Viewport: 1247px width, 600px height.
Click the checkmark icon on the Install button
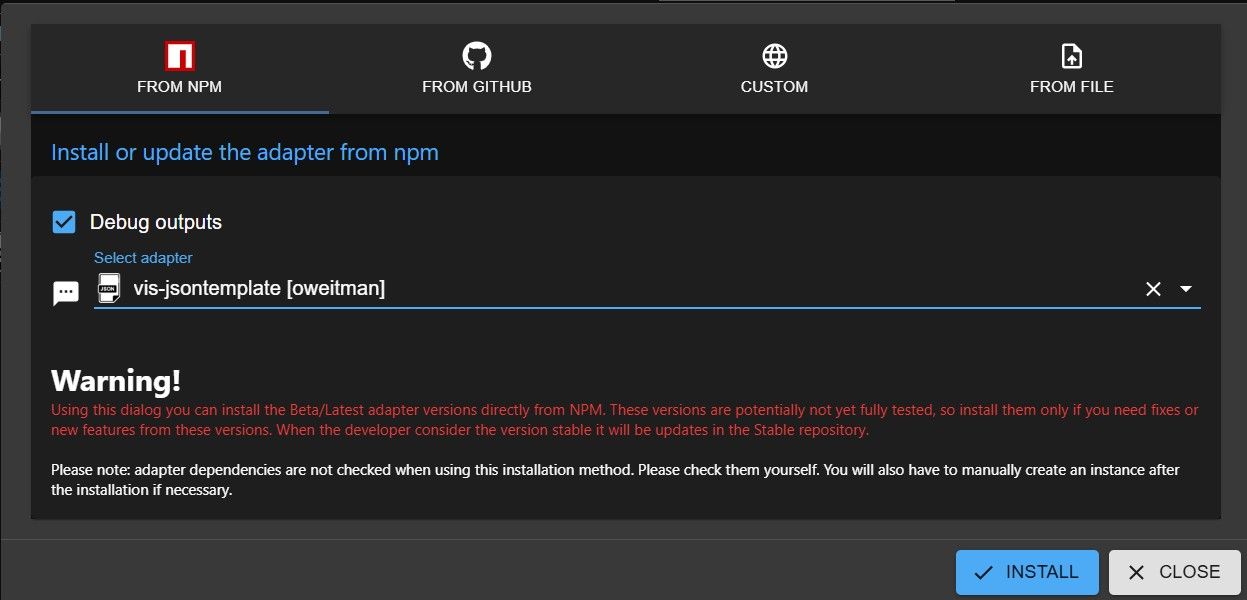(984, 573)
